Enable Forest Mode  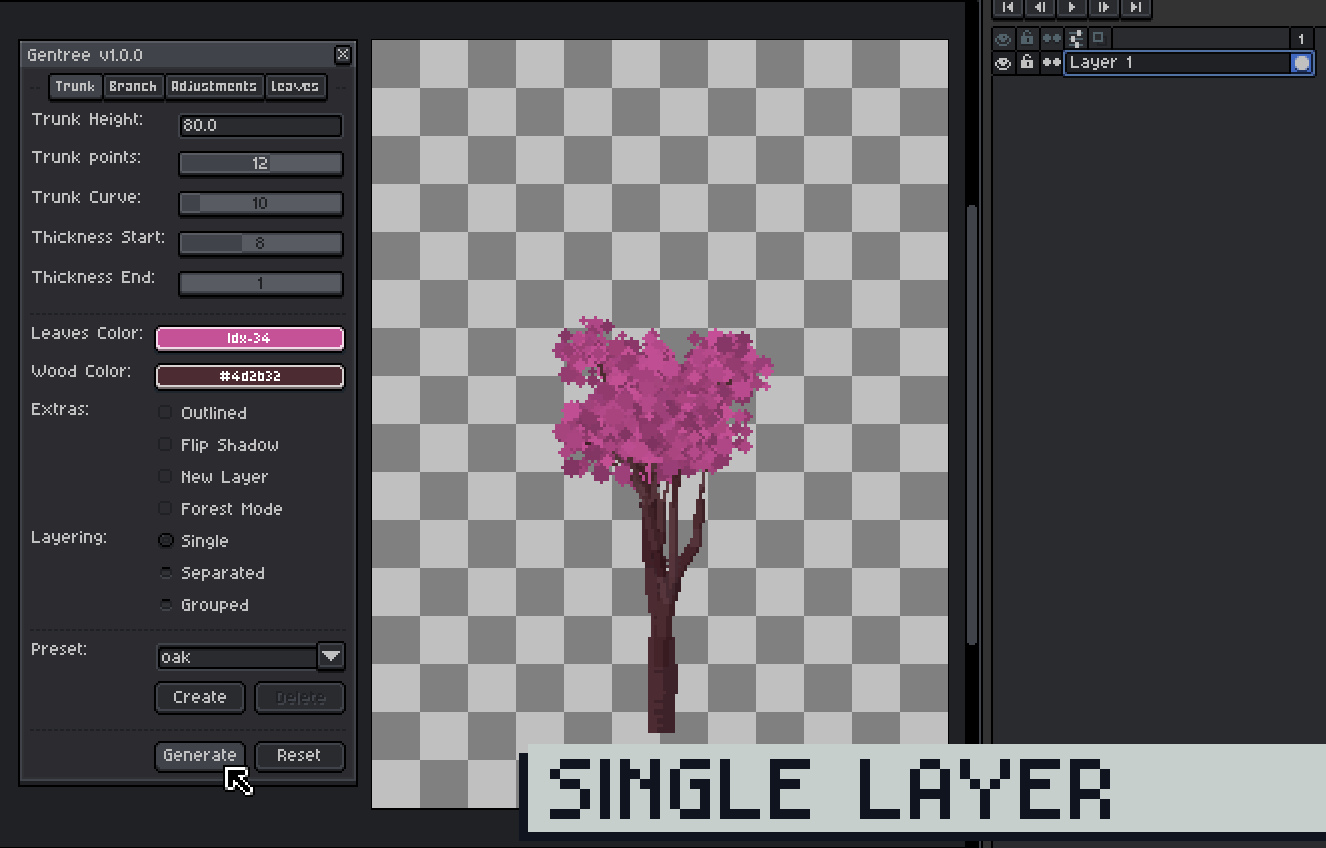tap(164, 508)
